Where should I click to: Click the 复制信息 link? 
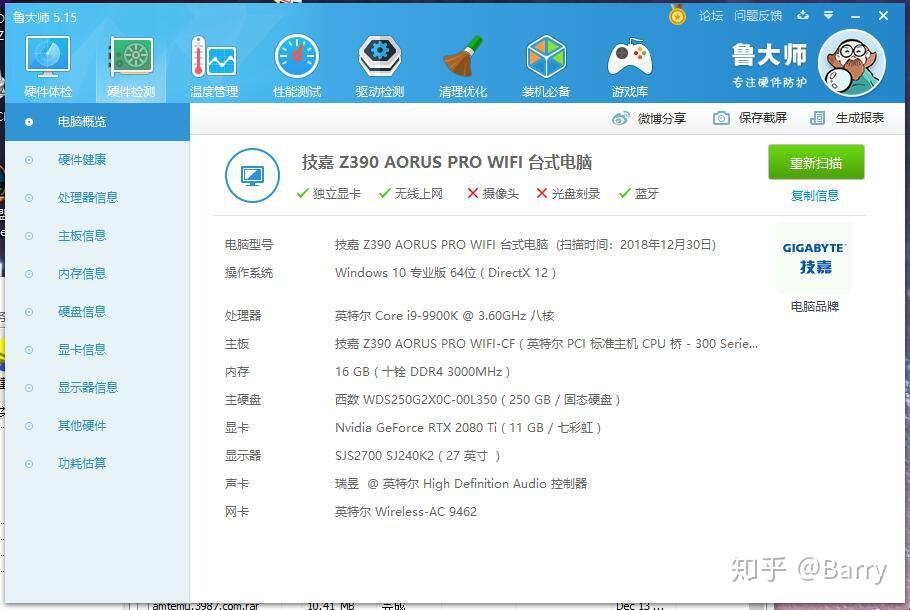pyautogui.click(x=815, y=196)
